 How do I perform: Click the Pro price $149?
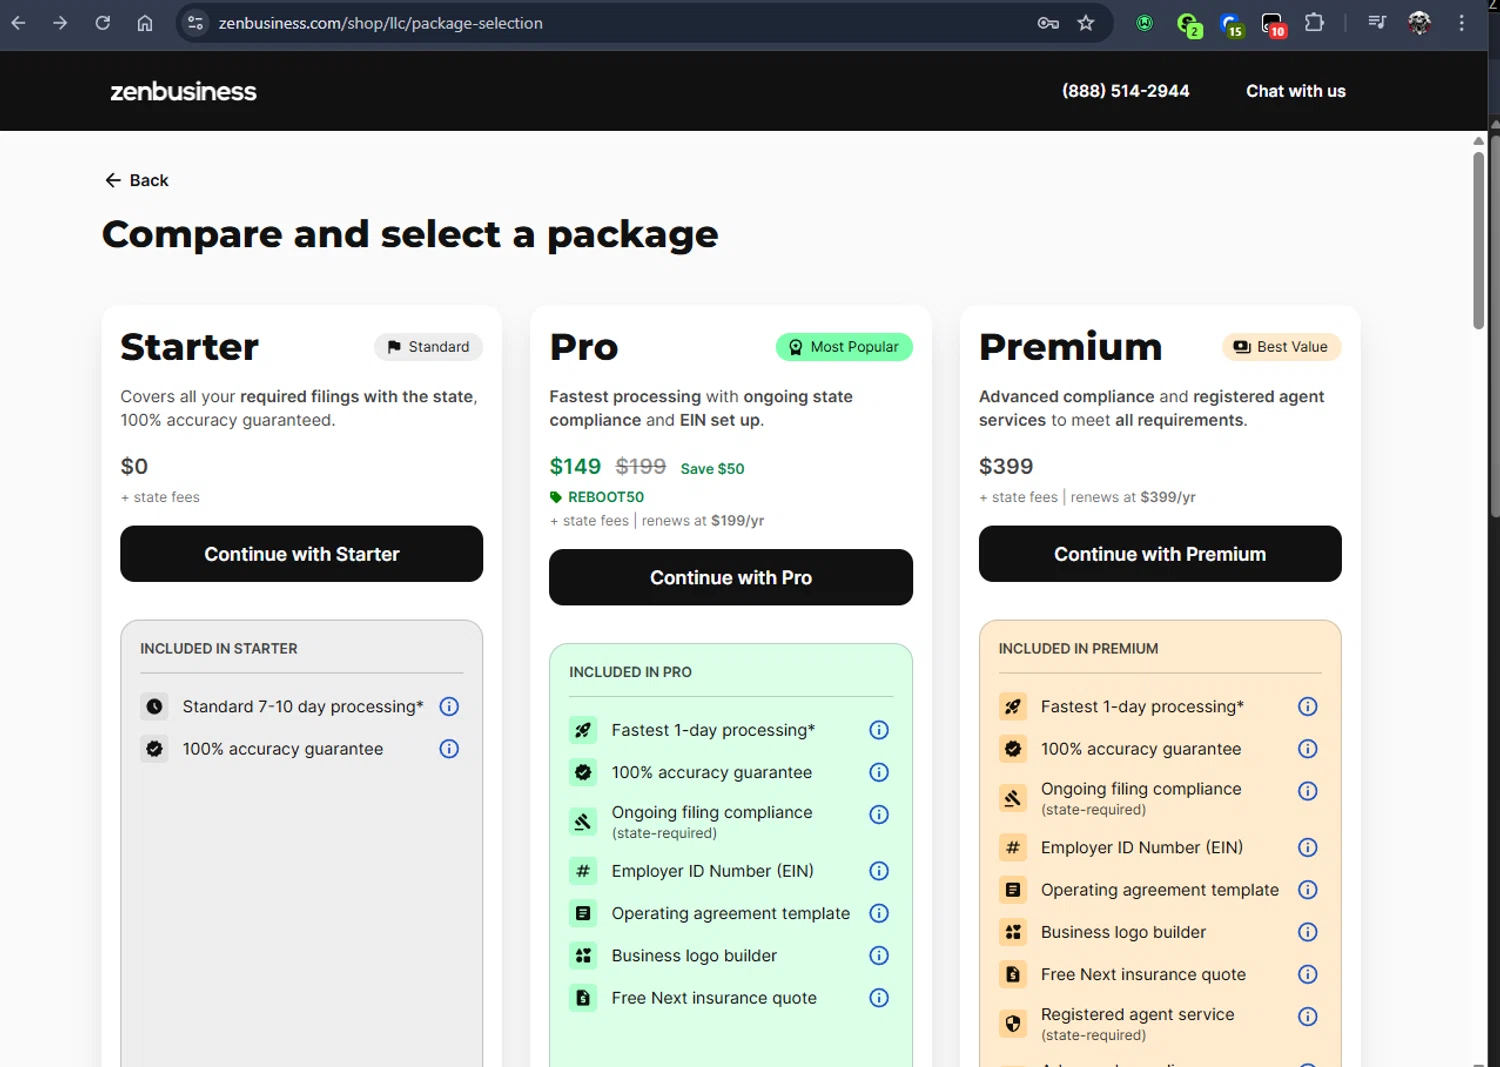(575, 467)
